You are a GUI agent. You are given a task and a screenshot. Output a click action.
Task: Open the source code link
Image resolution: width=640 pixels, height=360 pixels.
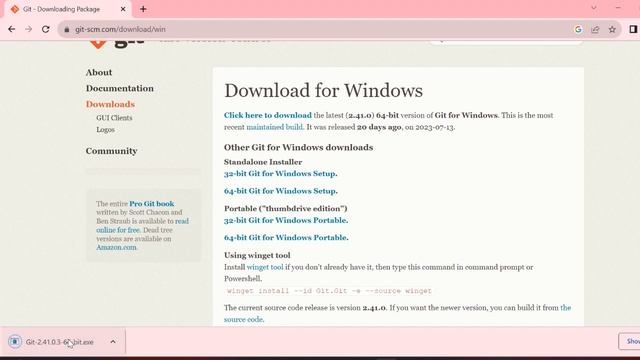(x=398, y=313)
